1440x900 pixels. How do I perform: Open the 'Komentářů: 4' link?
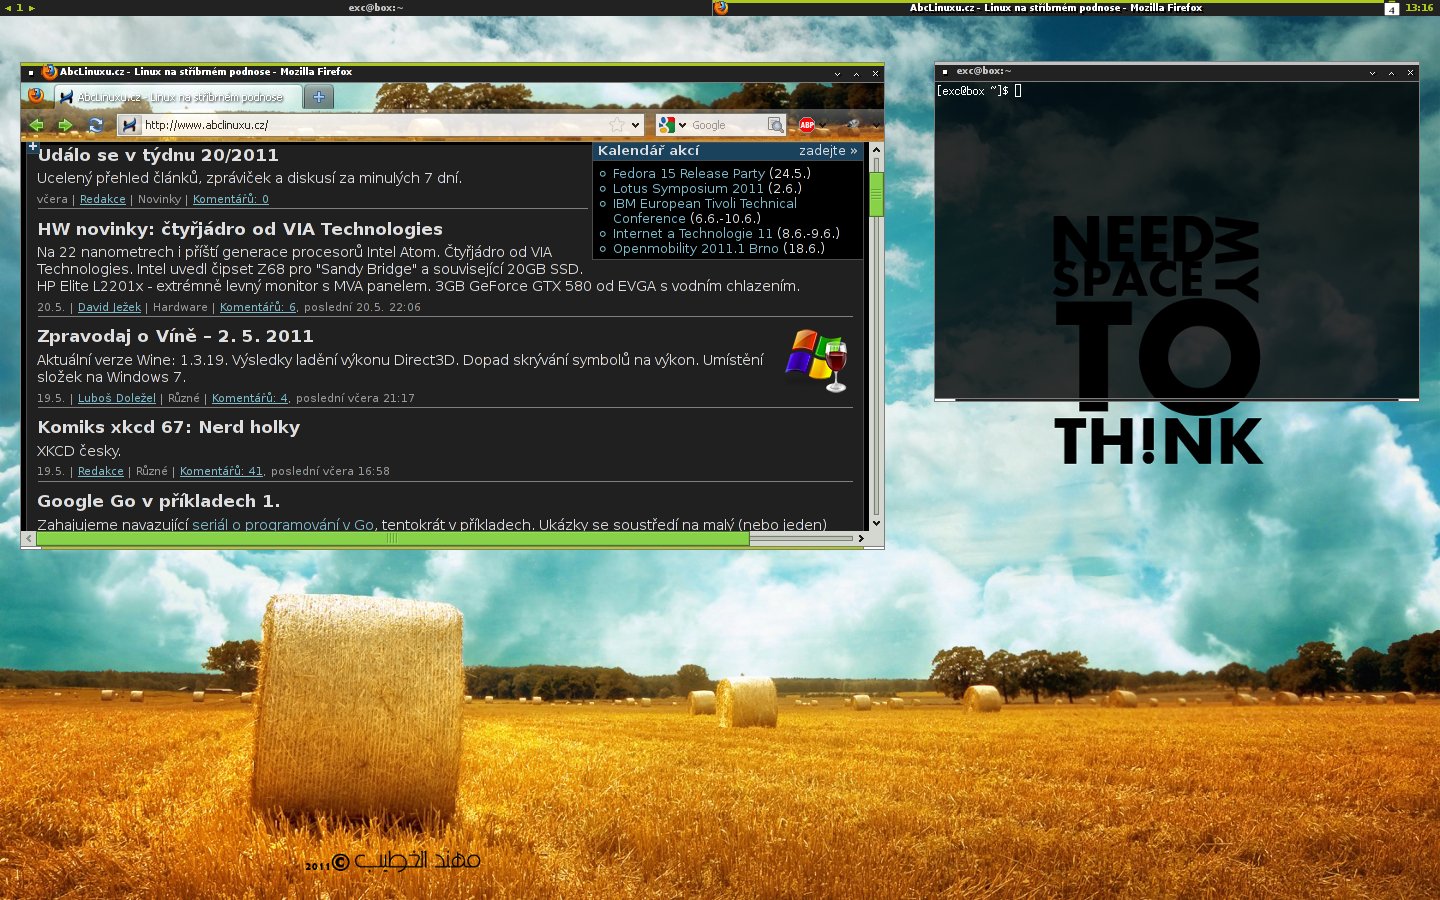(250, 398)
